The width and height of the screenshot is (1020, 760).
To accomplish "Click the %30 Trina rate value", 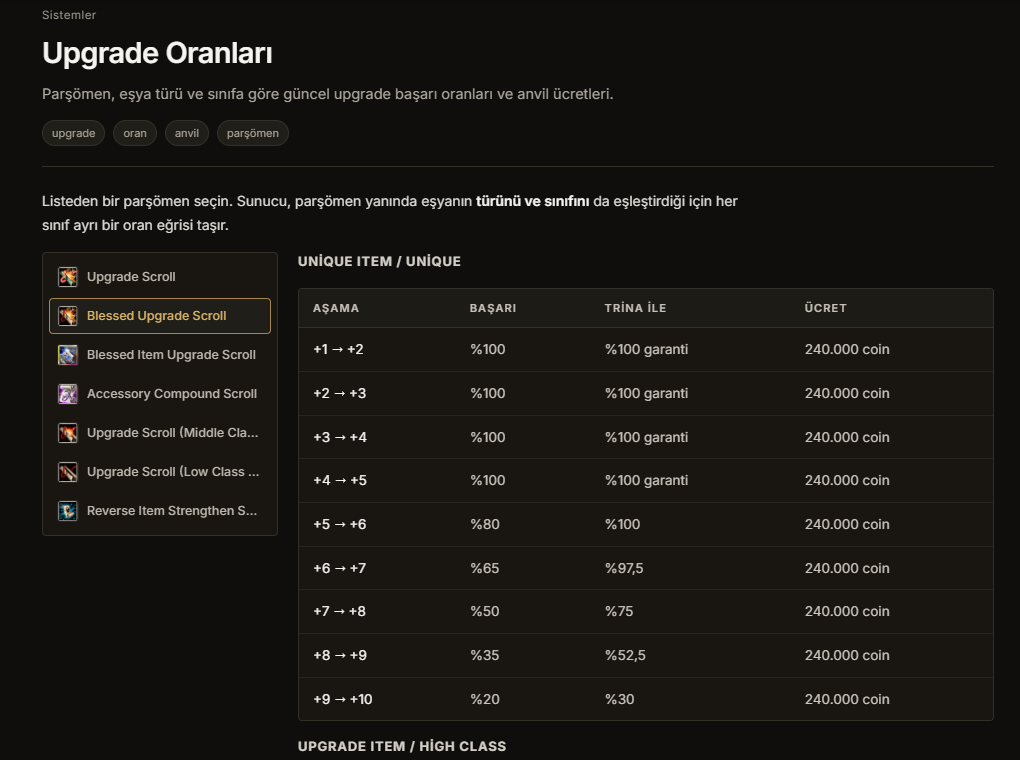I will click(620, 699).
